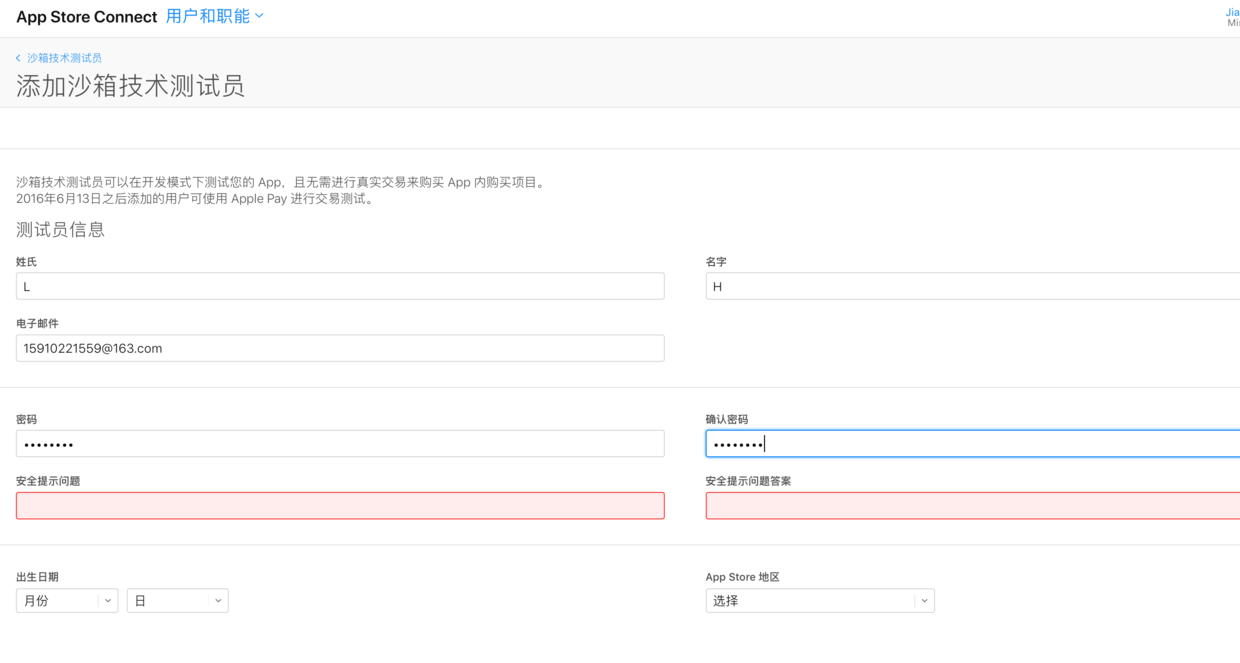Click the 密码 input field

(340, 444)
